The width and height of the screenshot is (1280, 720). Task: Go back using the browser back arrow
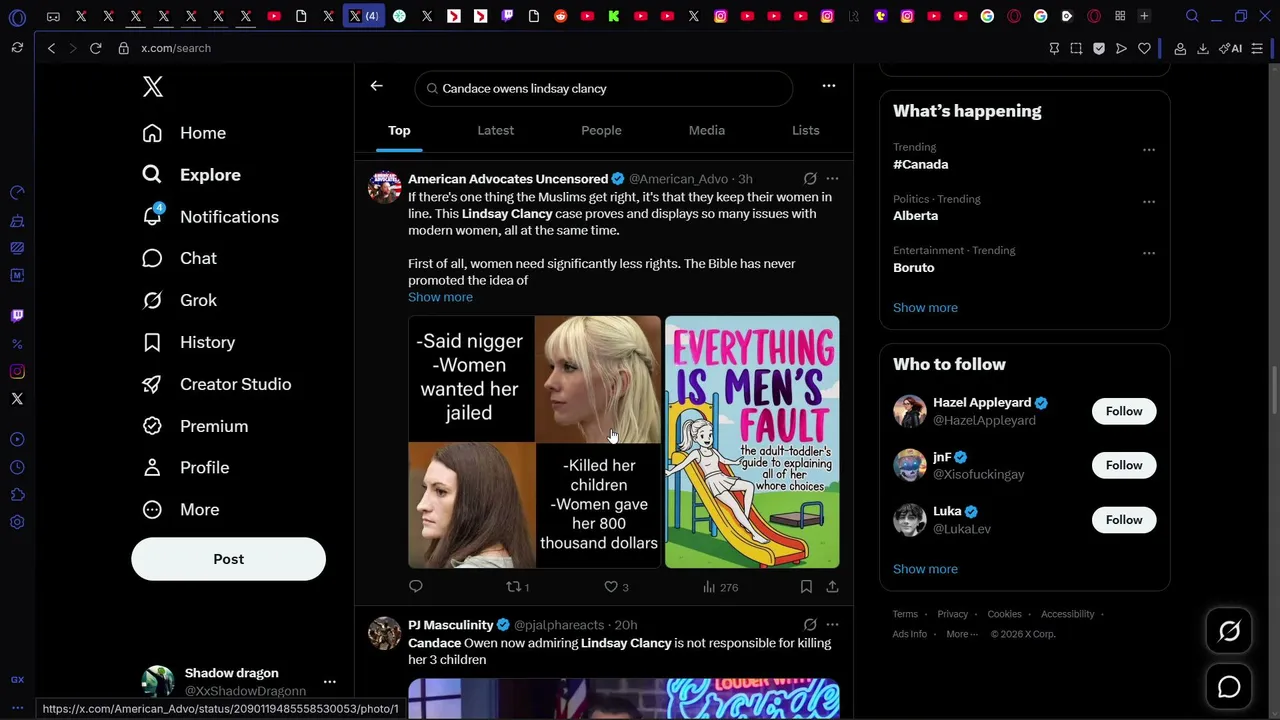pyautogui.click(x=51, y=48)
